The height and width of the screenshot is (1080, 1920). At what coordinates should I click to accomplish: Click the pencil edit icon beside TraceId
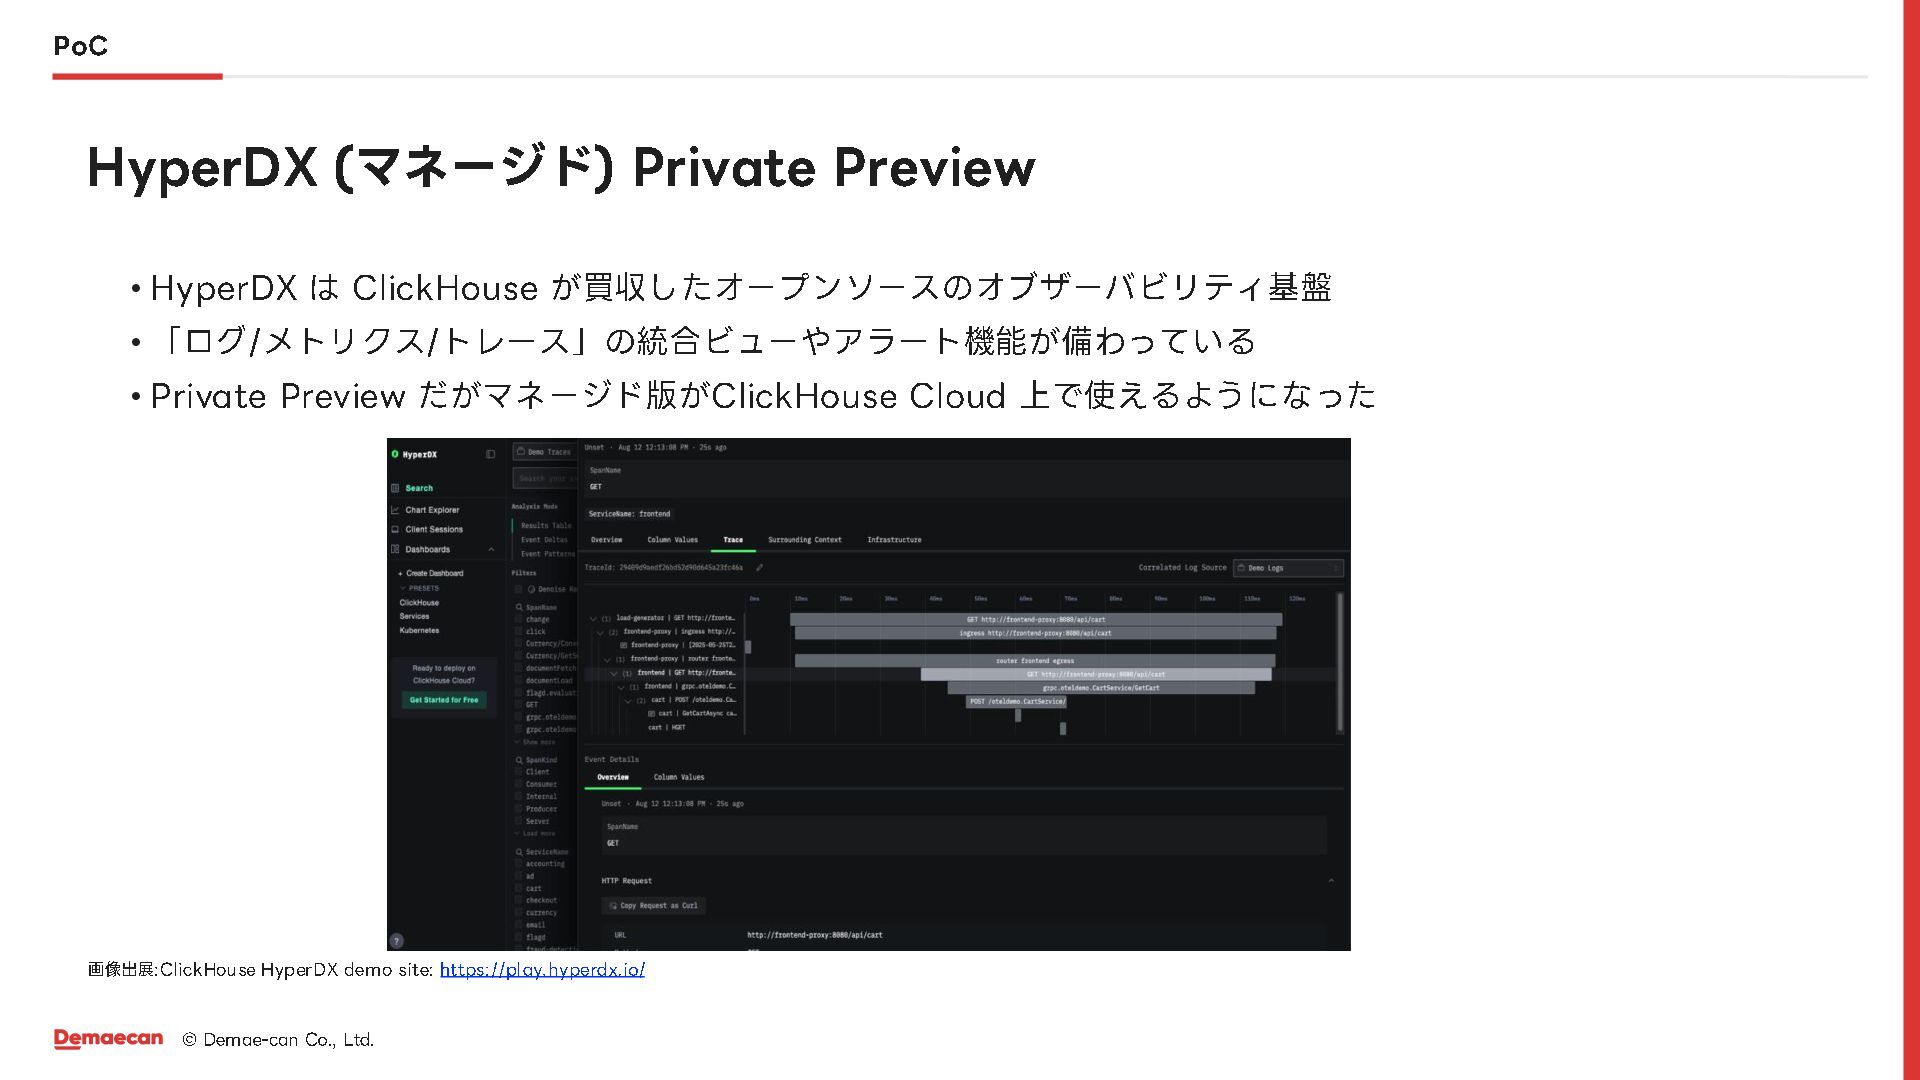(759, 568)
